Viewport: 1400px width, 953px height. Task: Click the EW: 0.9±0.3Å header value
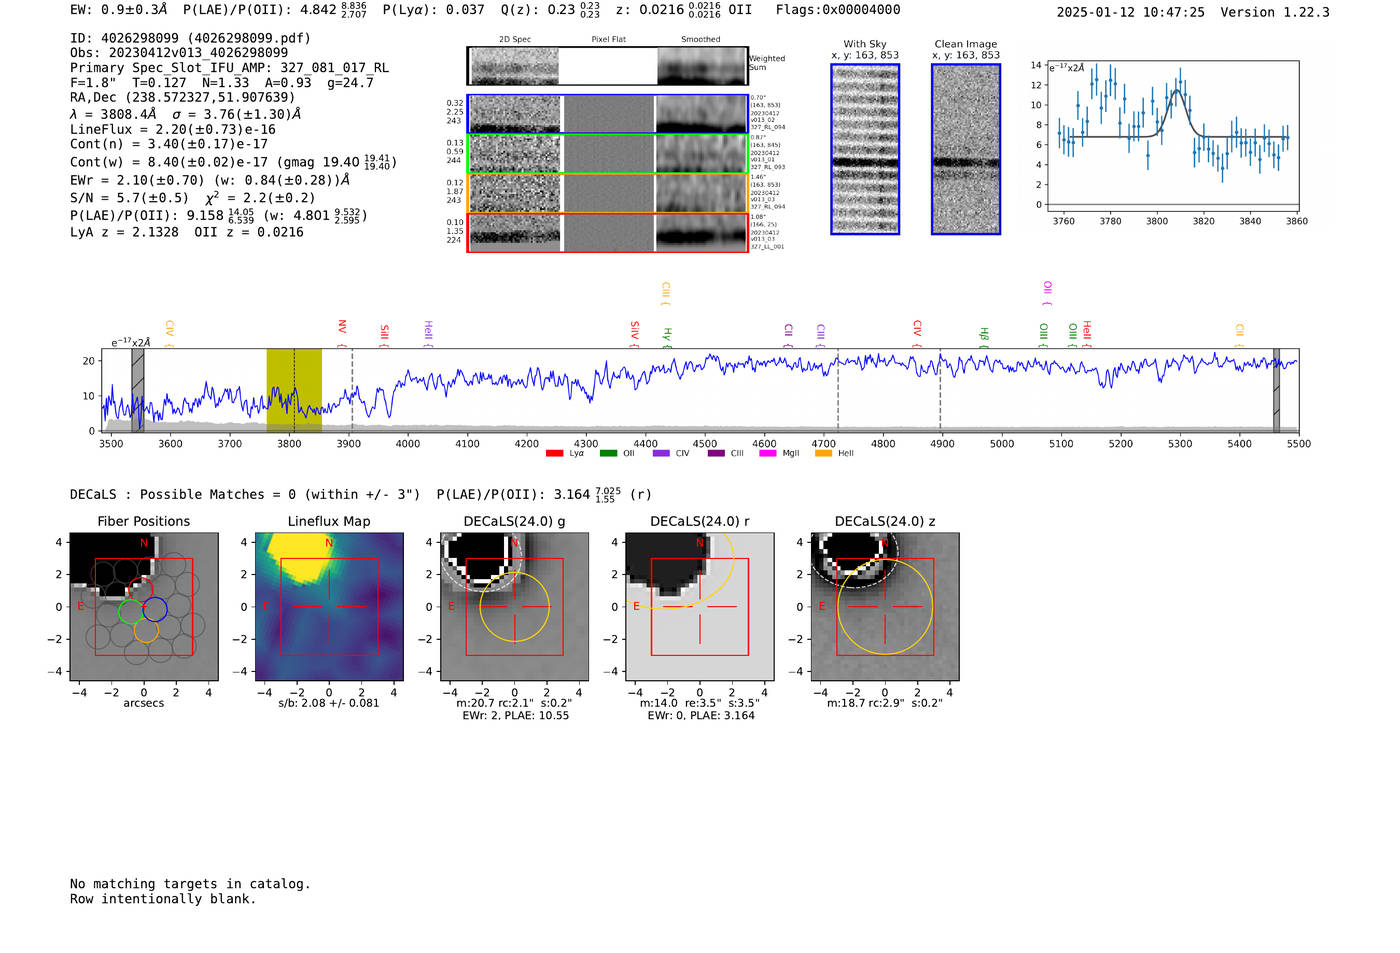[x=119, y=10]
